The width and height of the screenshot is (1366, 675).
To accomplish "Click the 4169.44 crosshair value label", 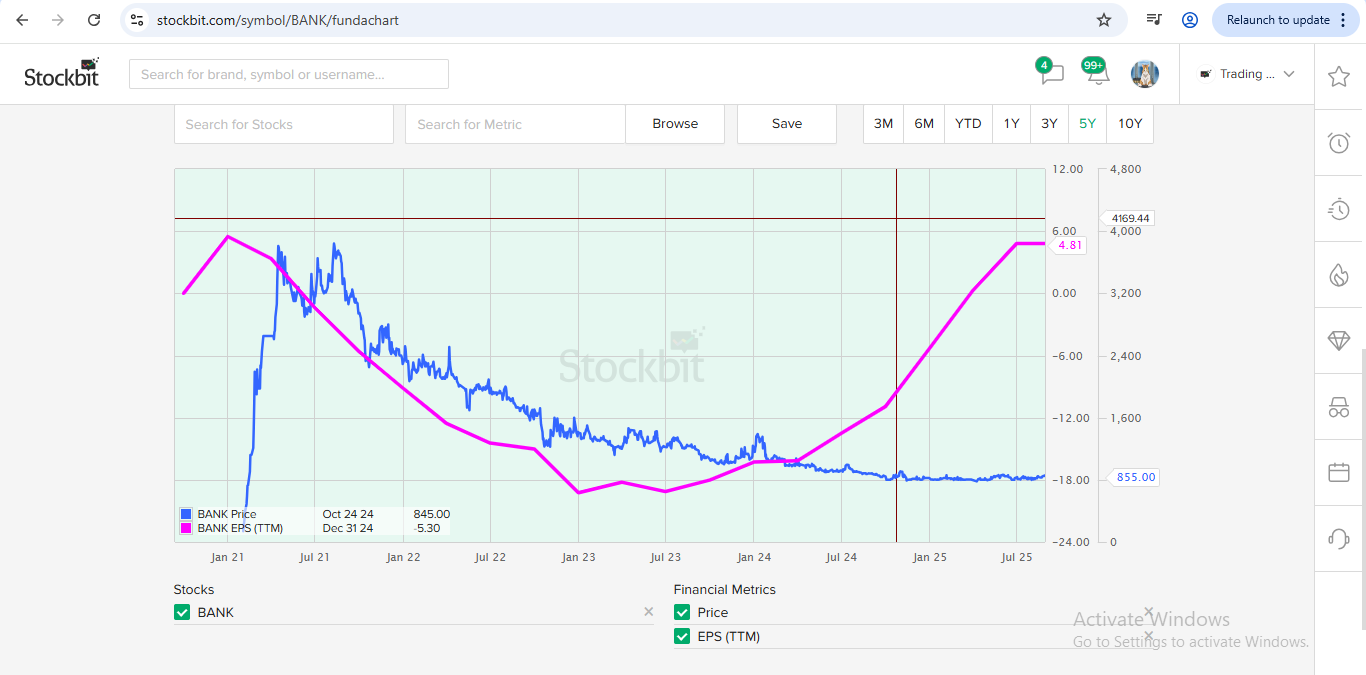I will (x=1128, y=218).
